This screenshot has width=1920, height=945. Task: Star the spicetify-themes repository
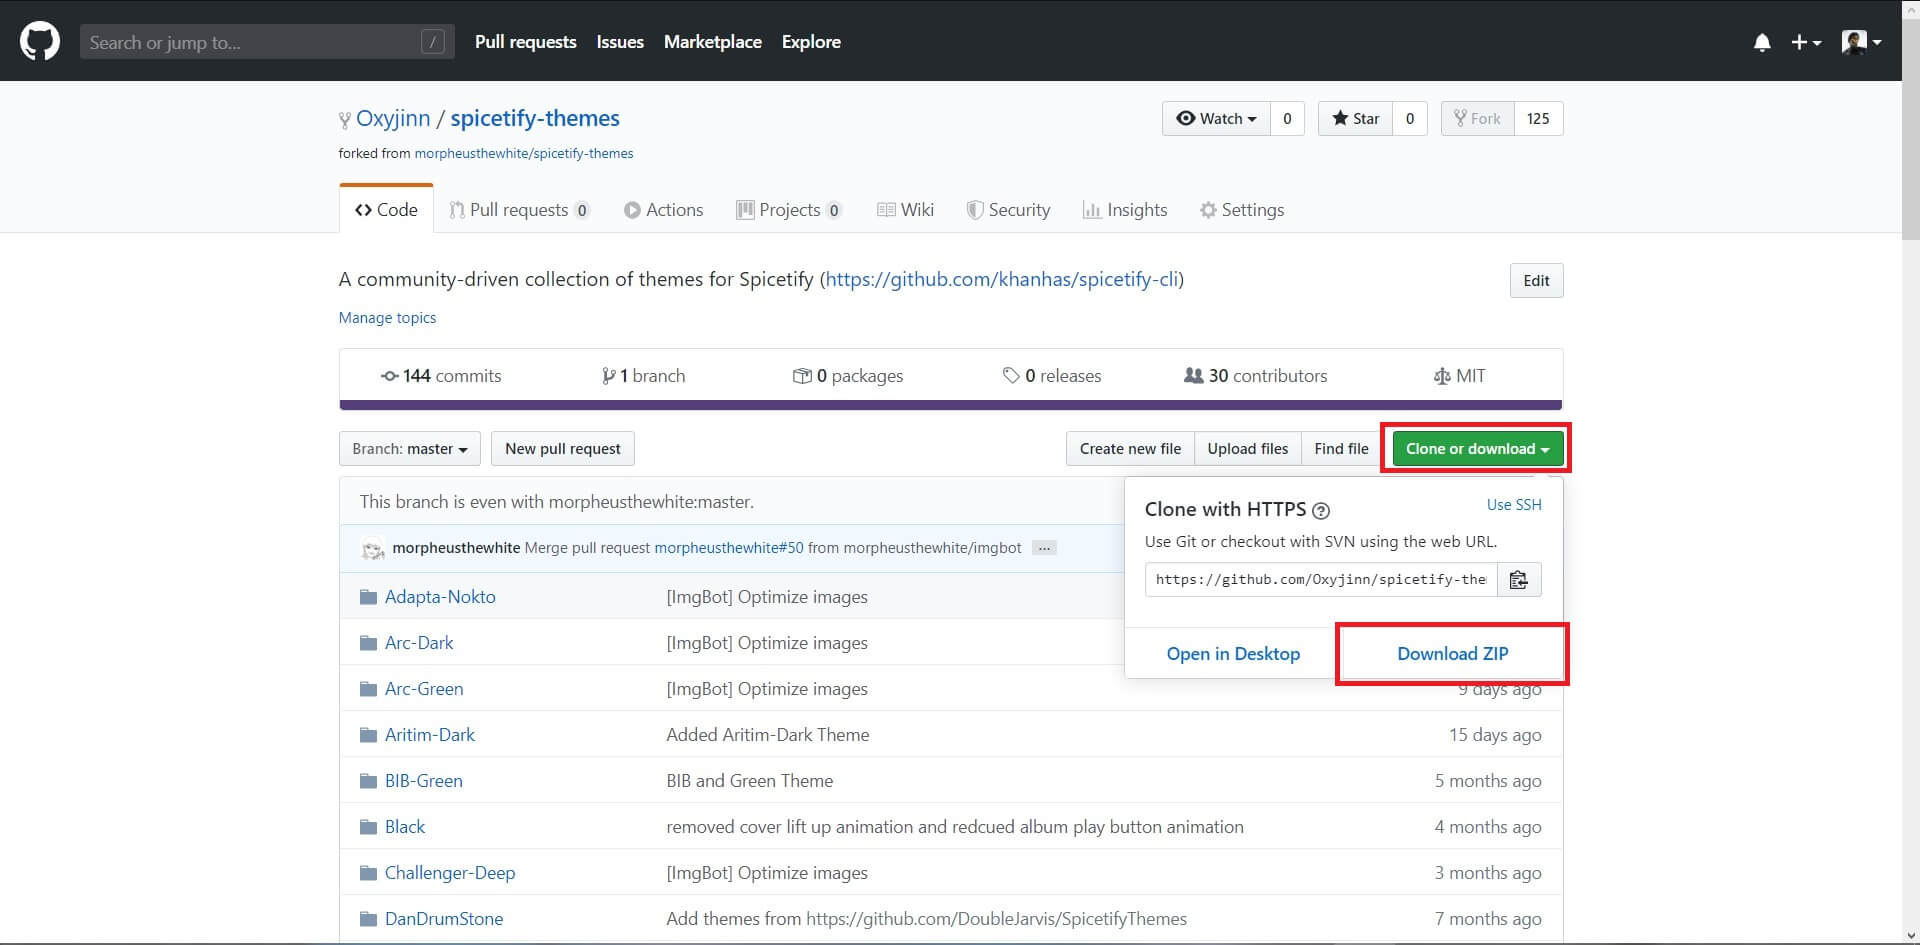(x=1355, y=119)
